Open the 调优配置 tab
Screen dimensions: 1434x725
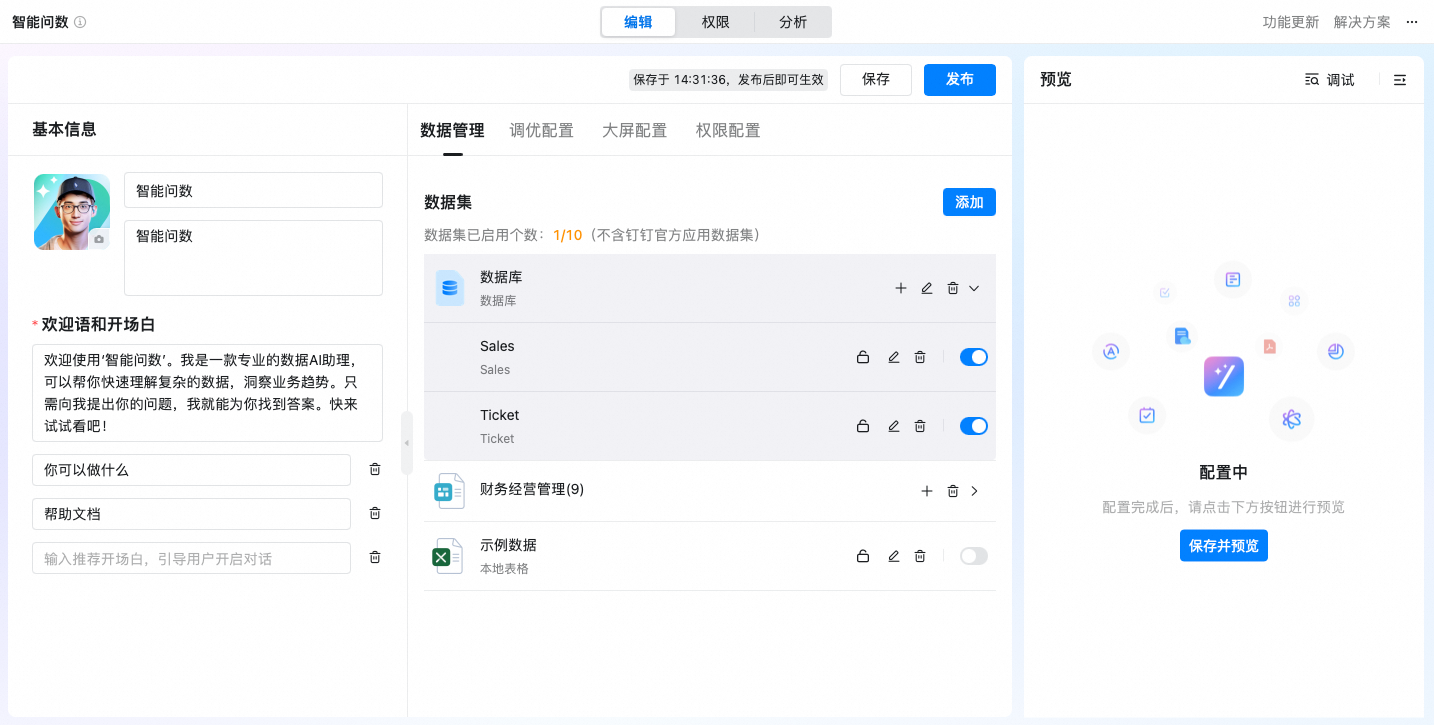coord(542,130)
